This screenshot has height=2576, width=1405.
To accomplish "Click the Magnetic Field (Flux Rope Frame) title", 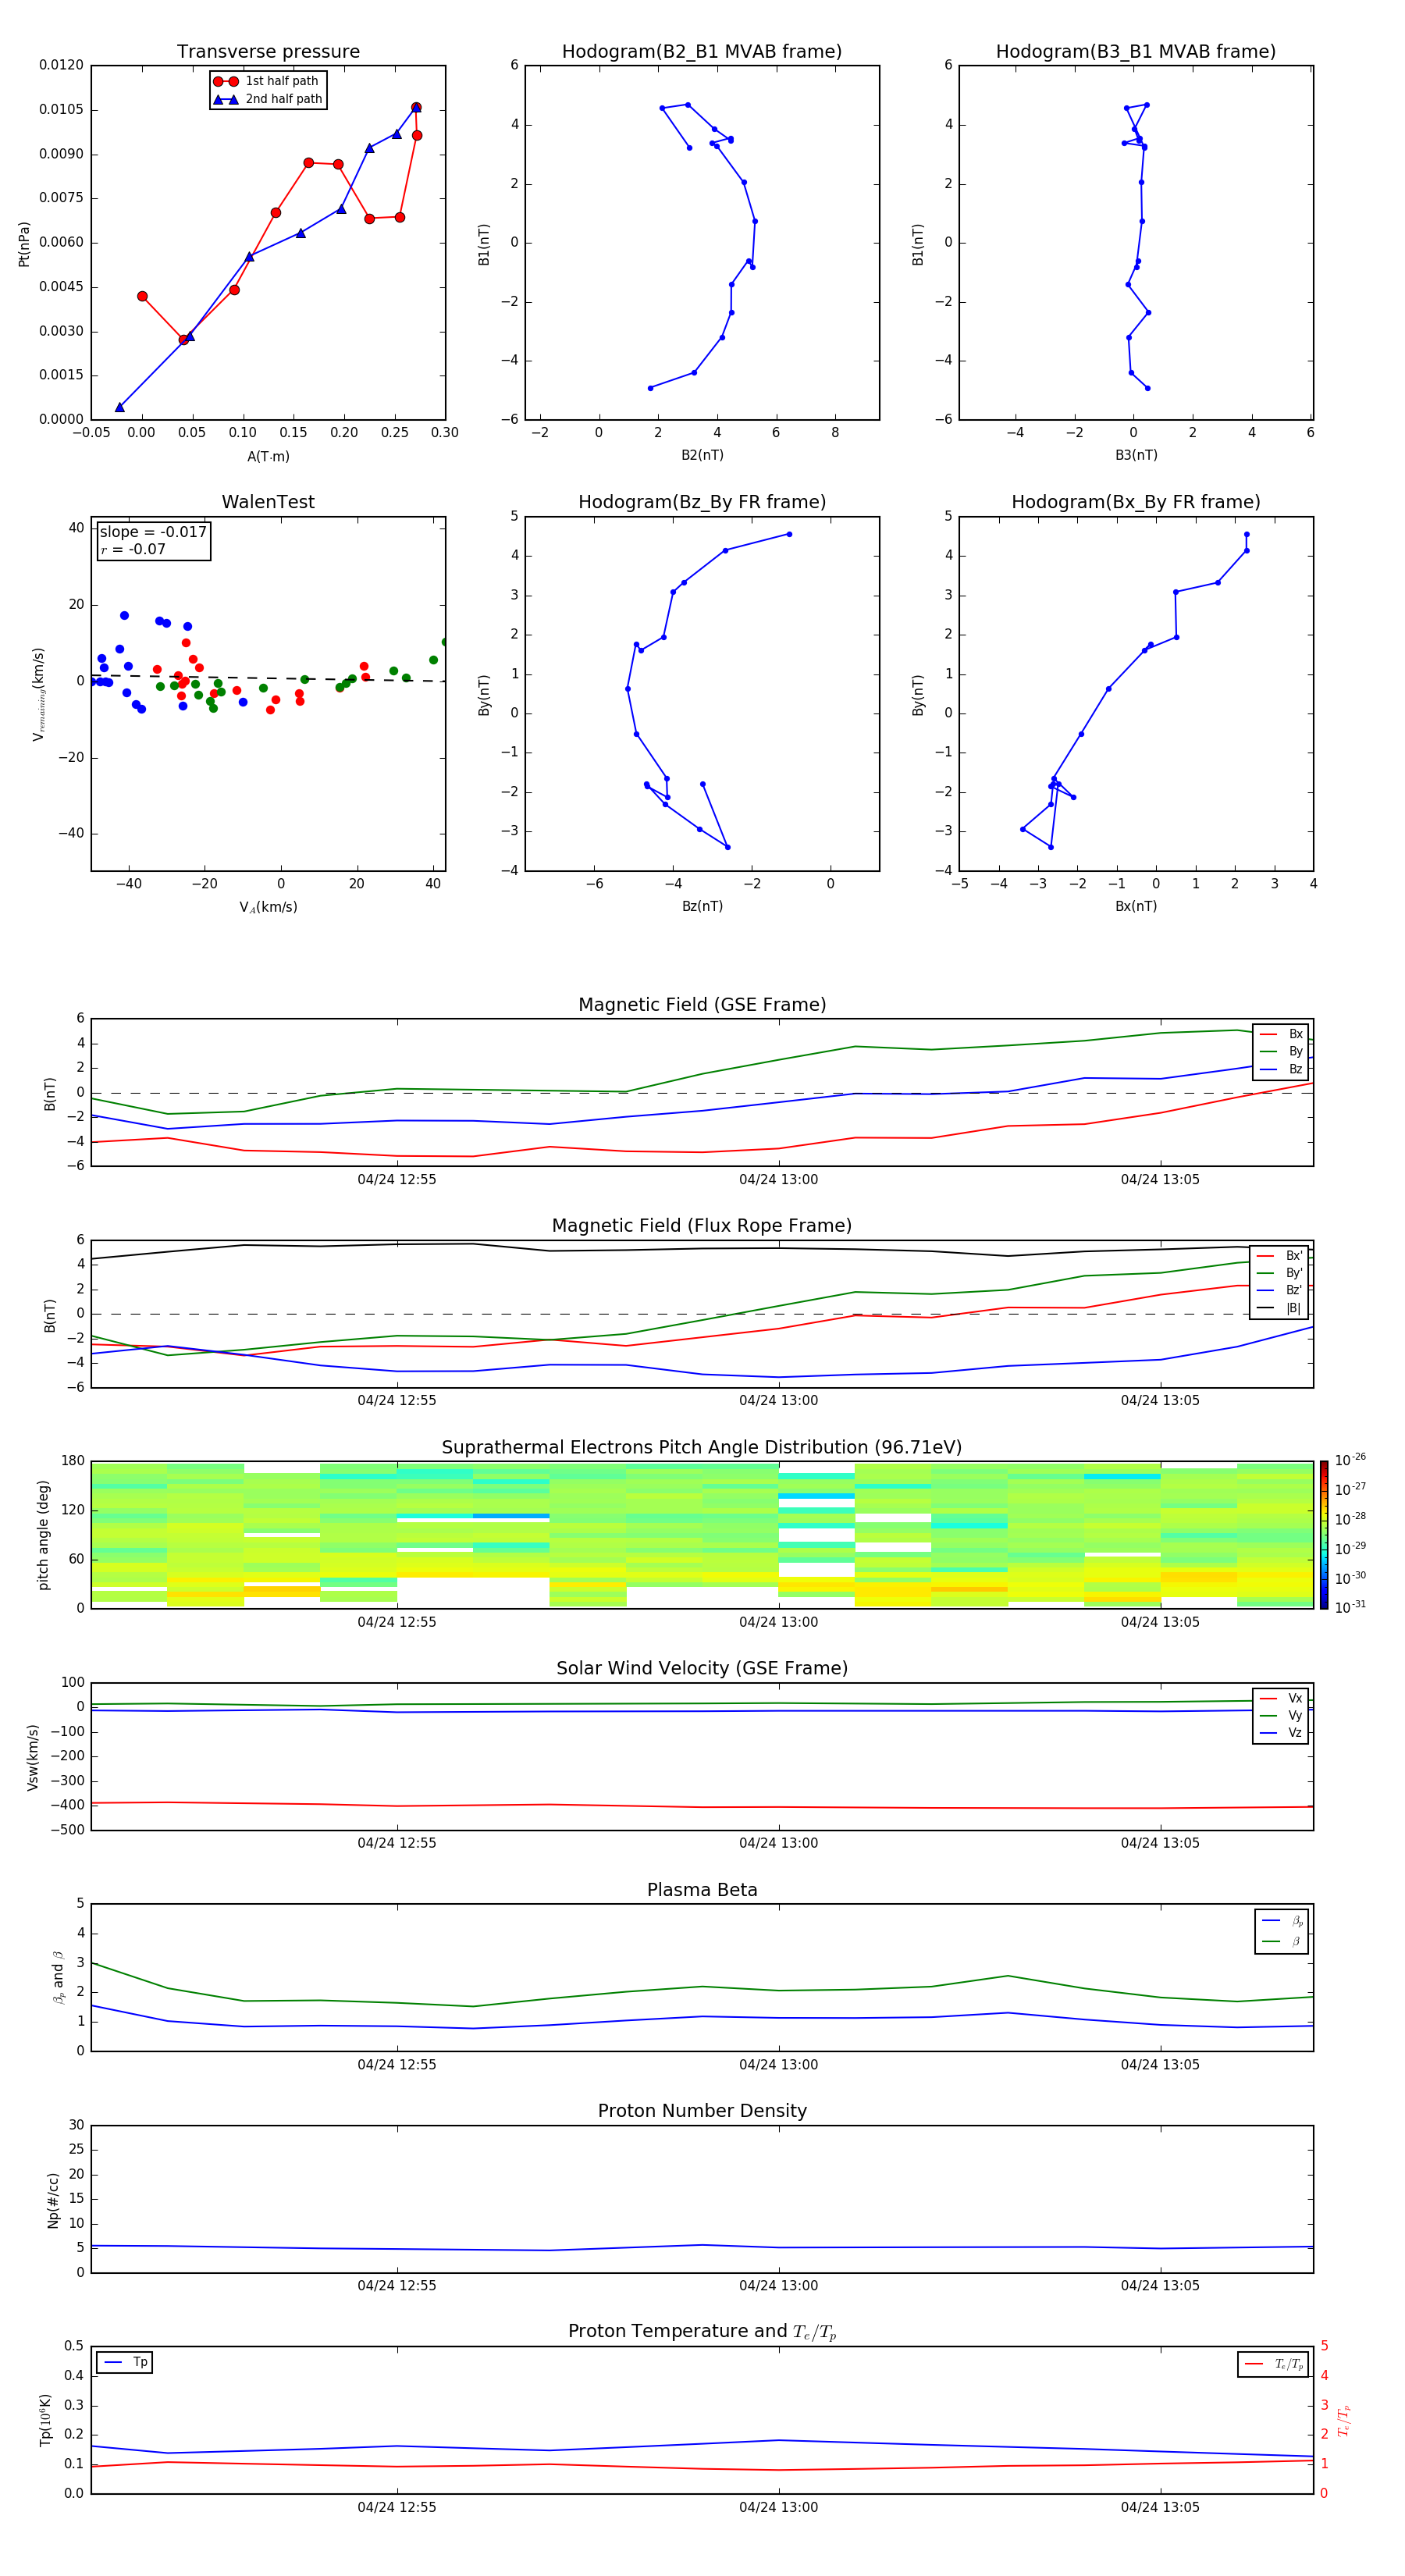I will tap(702, 1226).
